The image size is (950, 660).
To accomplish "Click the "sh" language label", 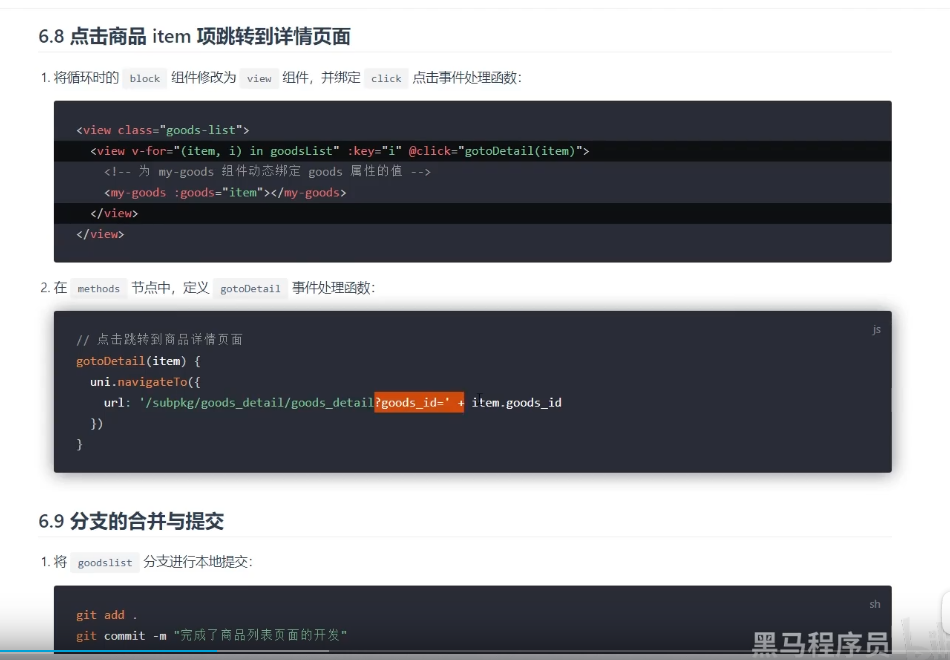I will tap(875, 604).
